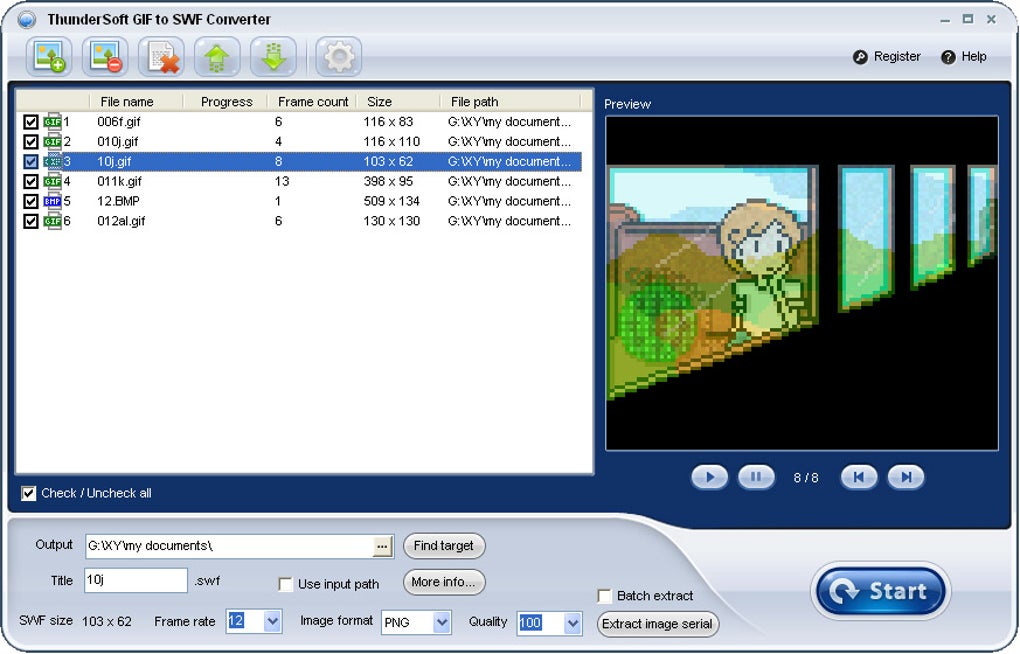Click the GIF file icon for 012al.gif
Image resolution: width=1020 pixels, height=654 pixels.
point(52,221)
